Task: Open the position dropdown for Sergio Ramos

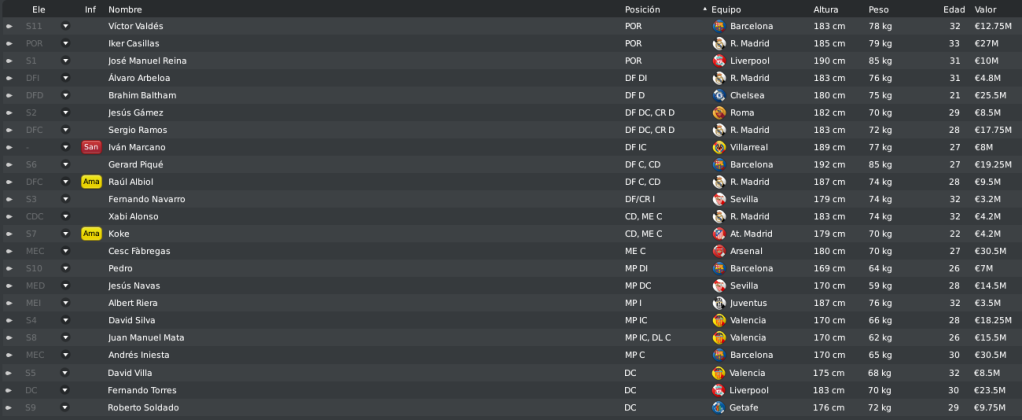Action: tap(65, 130)
